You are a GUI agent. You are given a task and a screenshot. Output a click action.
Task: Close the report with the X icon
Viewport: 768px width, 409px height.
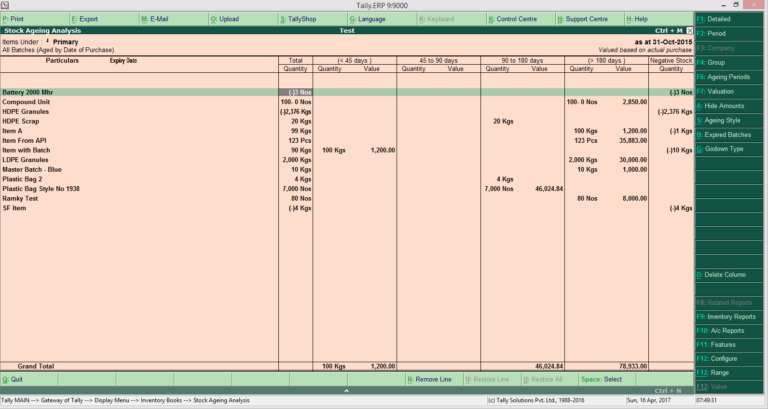[689, 31]
